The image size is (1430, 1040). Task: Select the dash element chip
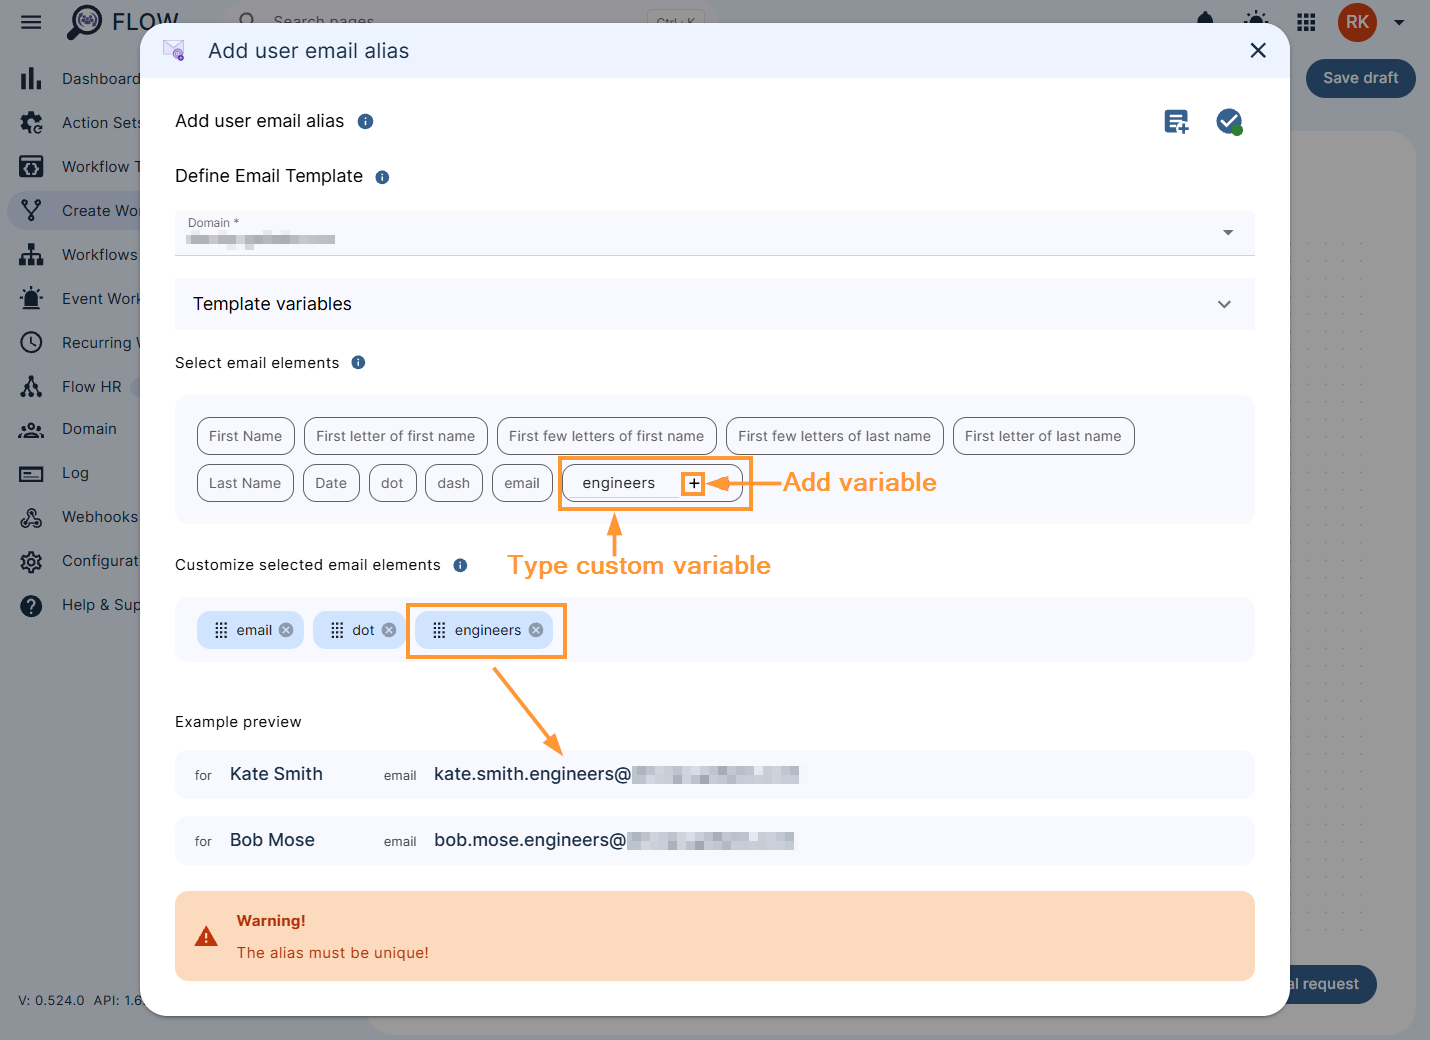coord(454,483)
